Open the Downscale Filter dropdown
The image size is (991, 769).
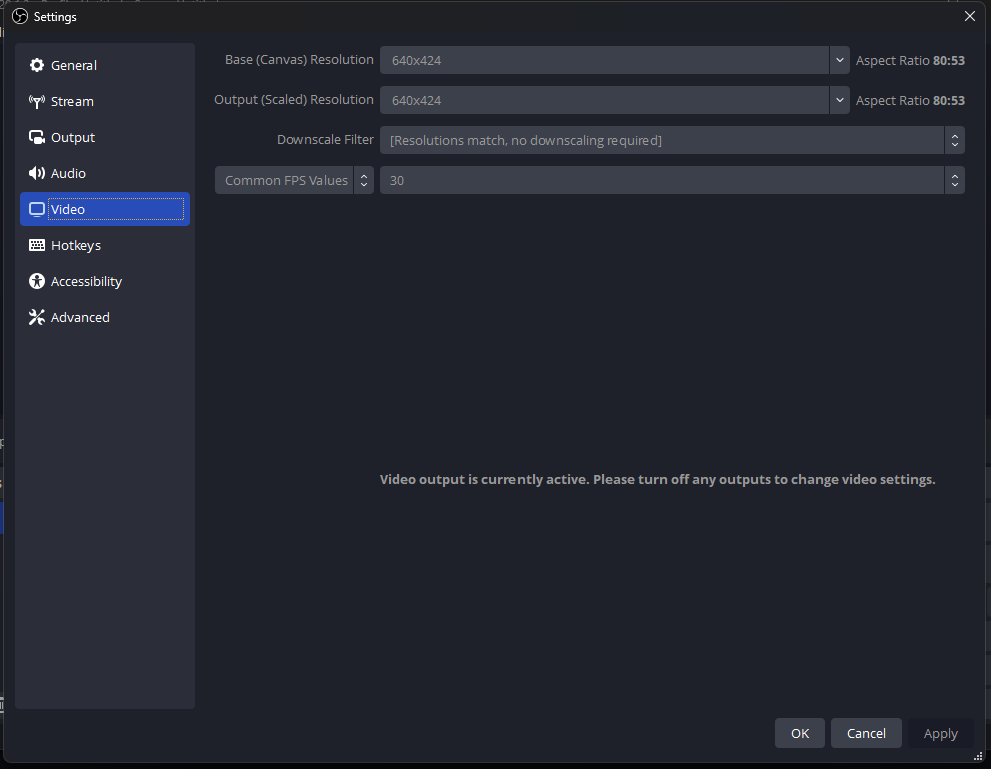point(672,140)
